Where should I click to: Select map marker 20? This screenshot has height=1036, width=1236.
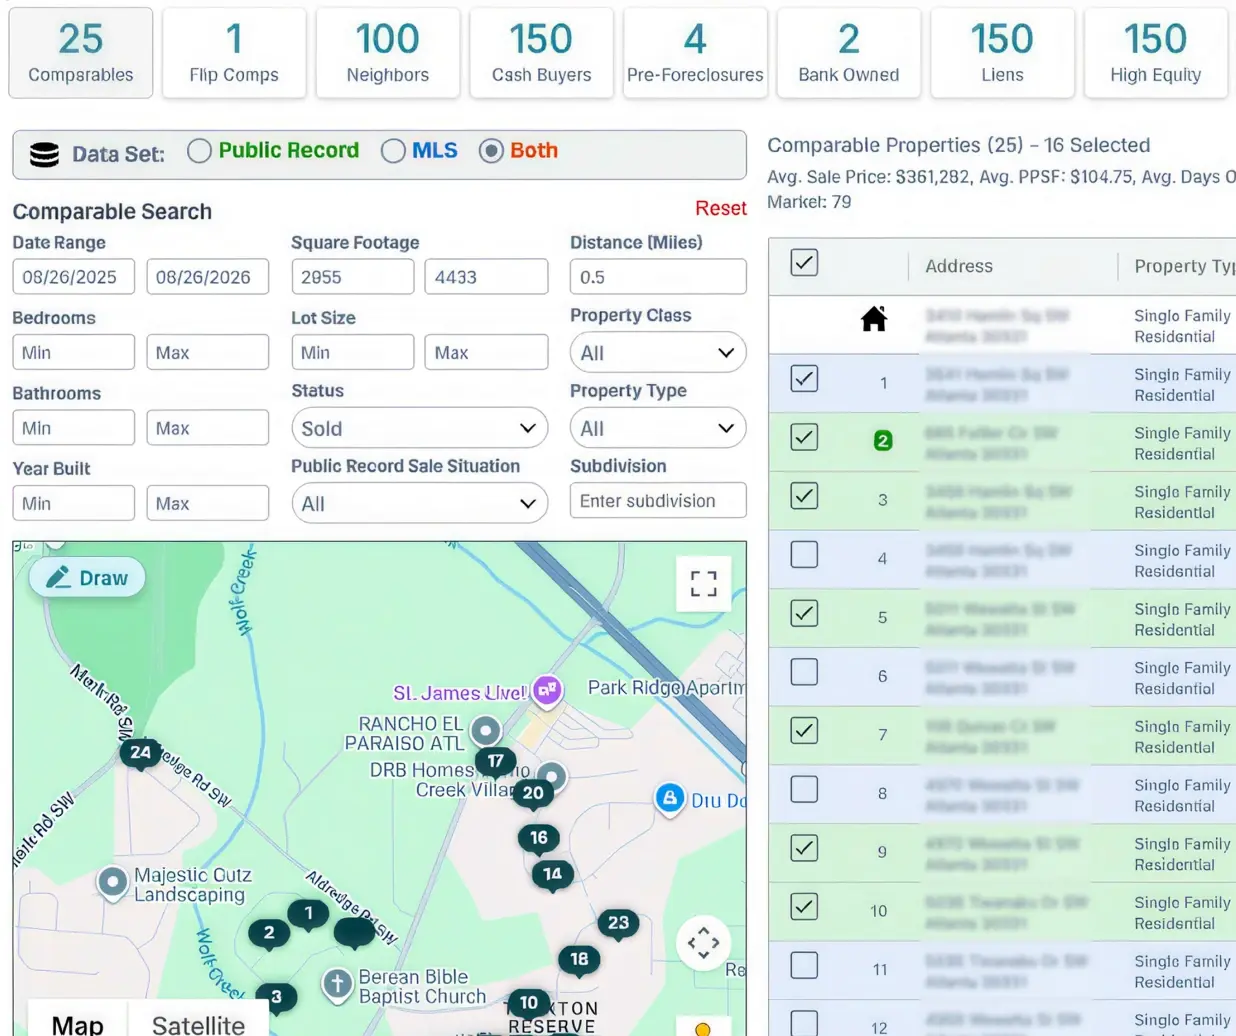(x=533, y=794)
